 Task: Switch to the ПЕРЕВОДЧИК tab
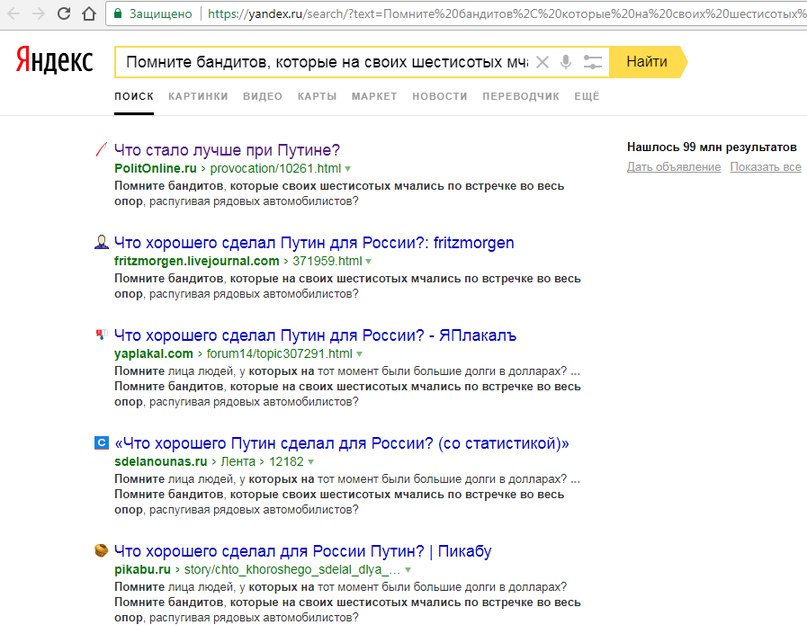pyautogui.click(x=521, y=96)
